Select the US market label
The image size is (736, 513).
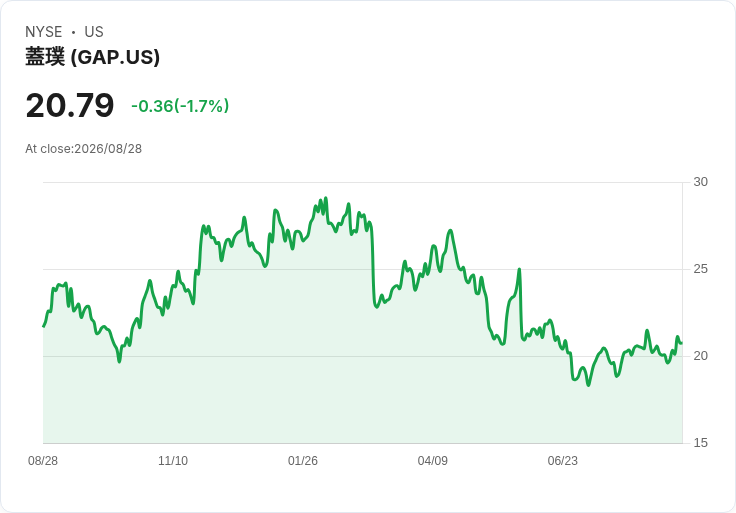94,32
